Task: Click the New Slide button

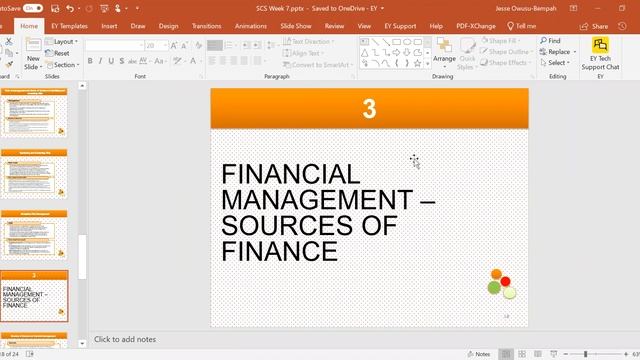Action: pyautogui.click(x=33, y=53)
